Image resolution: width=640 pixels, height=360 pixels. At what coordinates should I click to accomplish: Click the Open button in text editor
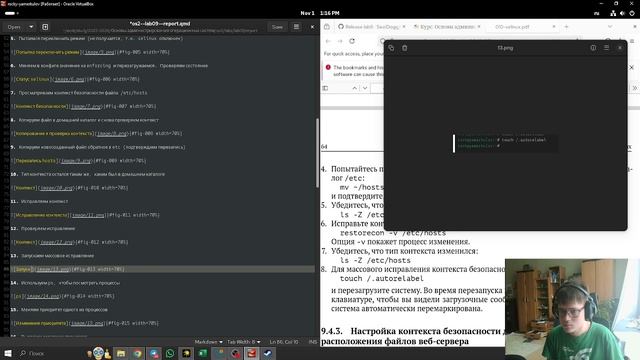pos(14,27)
